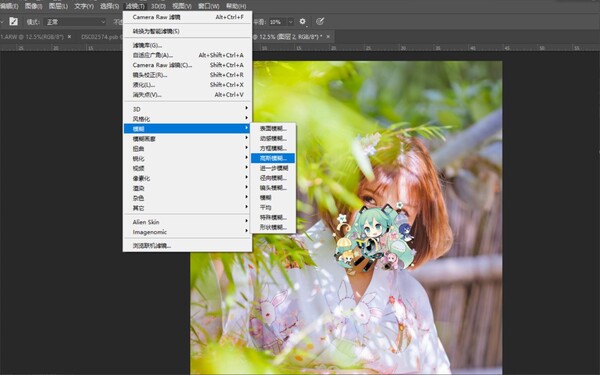Image resolution: width=600 pixels, height=375 pixels.
Task: Select 转换为智能滤镜 menu entry
Action: (x=188, y=31)
